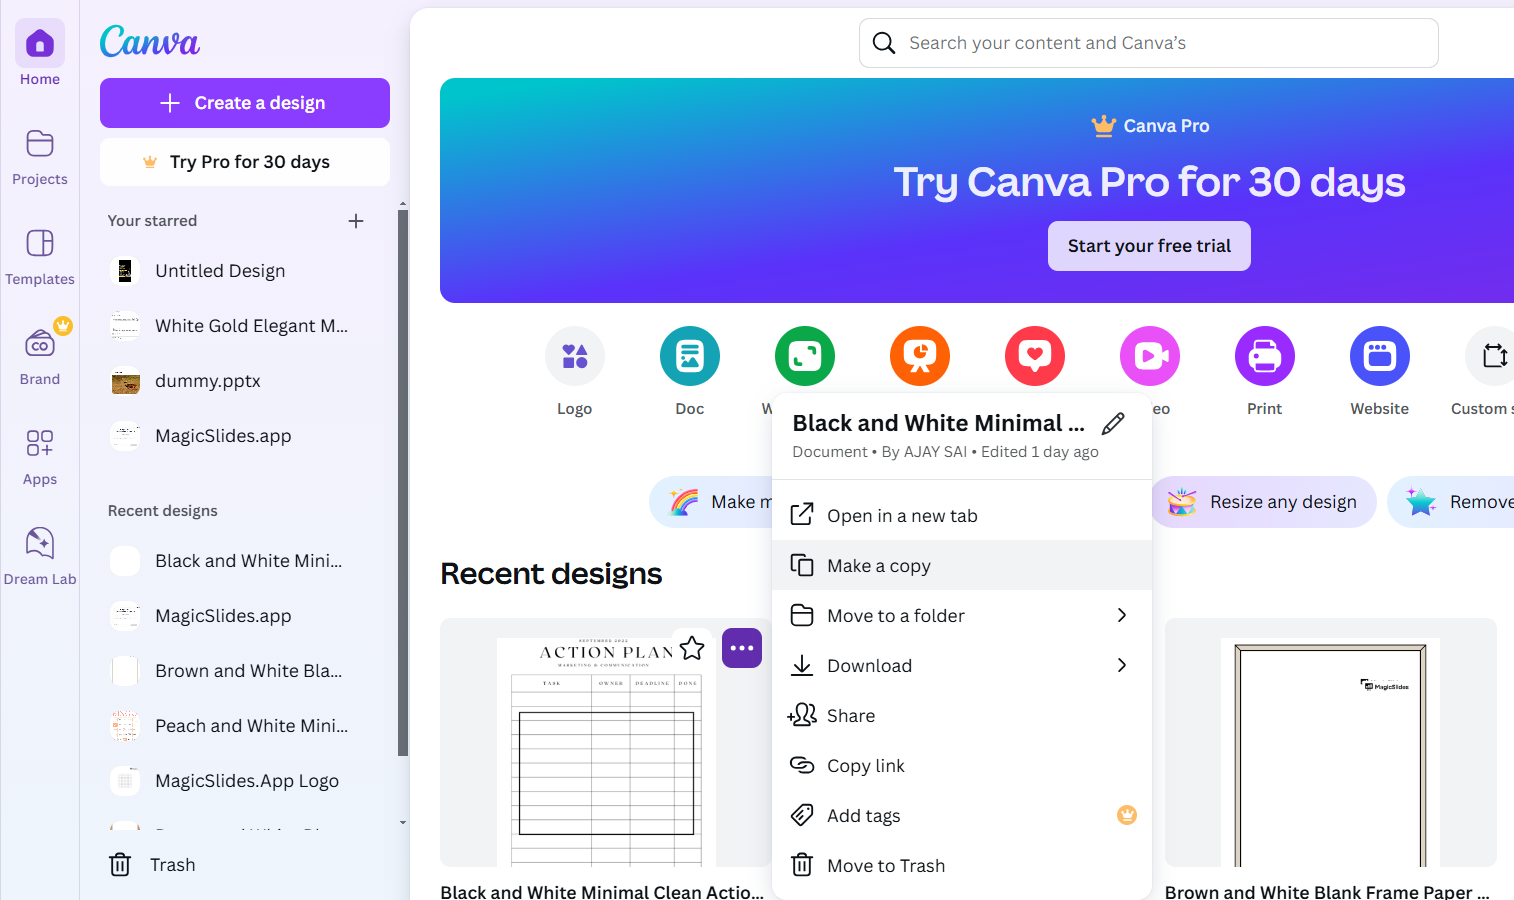Click the Make me chip with rainbow
The width and height of the screenshot is (1514, 900).
tap(712, 502)
